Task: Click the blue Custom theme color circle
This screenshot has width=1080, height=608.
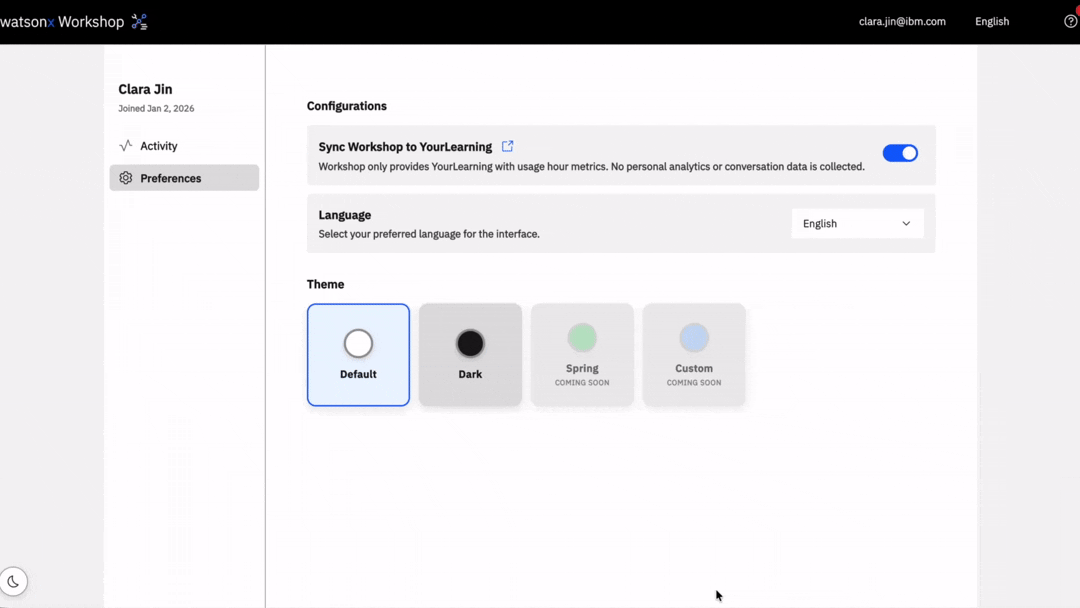Action: [x=694, y=338]
